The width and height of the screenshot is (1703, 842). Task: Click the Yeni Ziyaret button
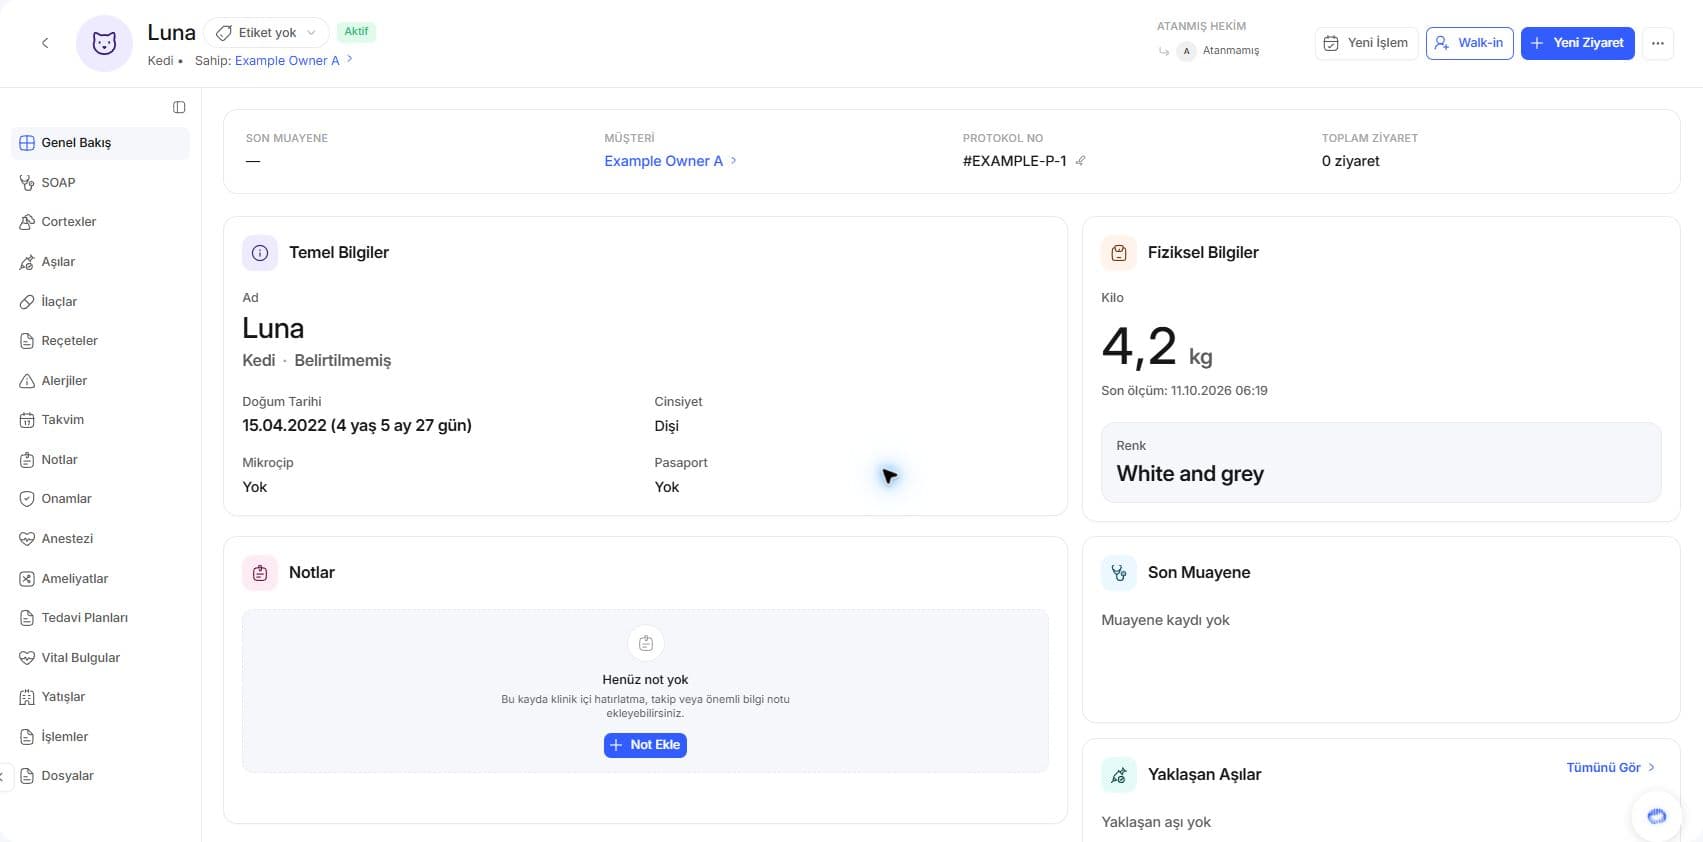pos(1577,43)
